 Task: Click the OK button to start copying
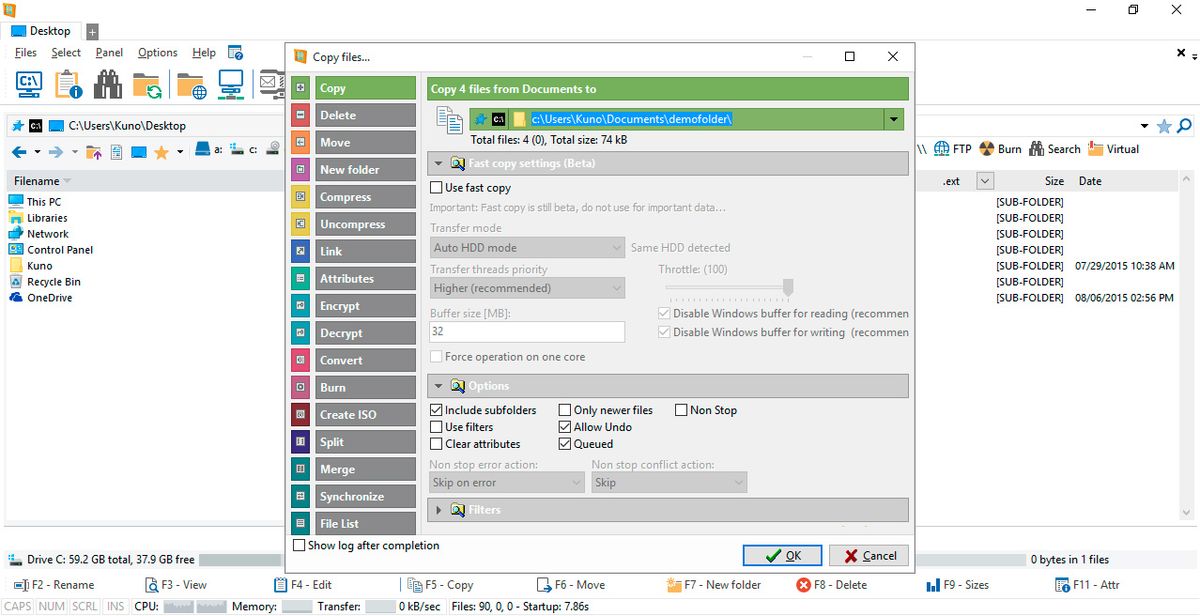pyautogui.click(x=782, y=556)
